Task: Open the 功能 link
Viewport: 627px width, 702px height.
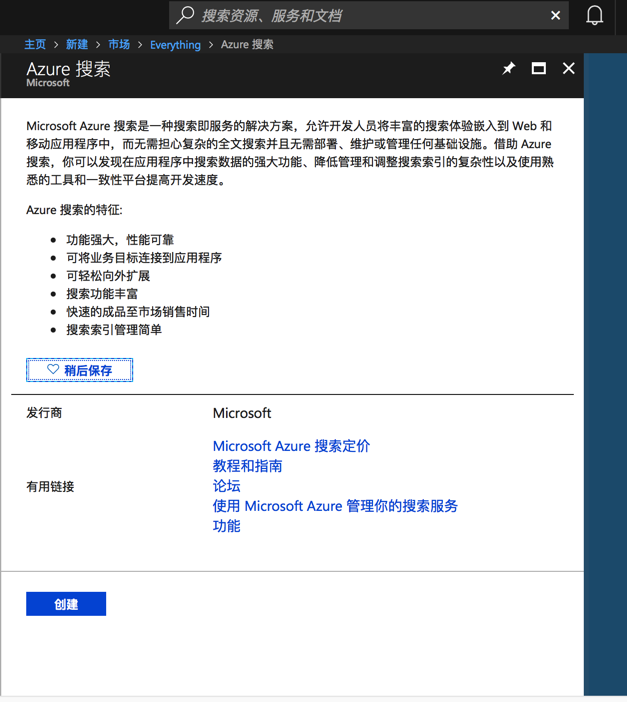Action: (226, 526)
